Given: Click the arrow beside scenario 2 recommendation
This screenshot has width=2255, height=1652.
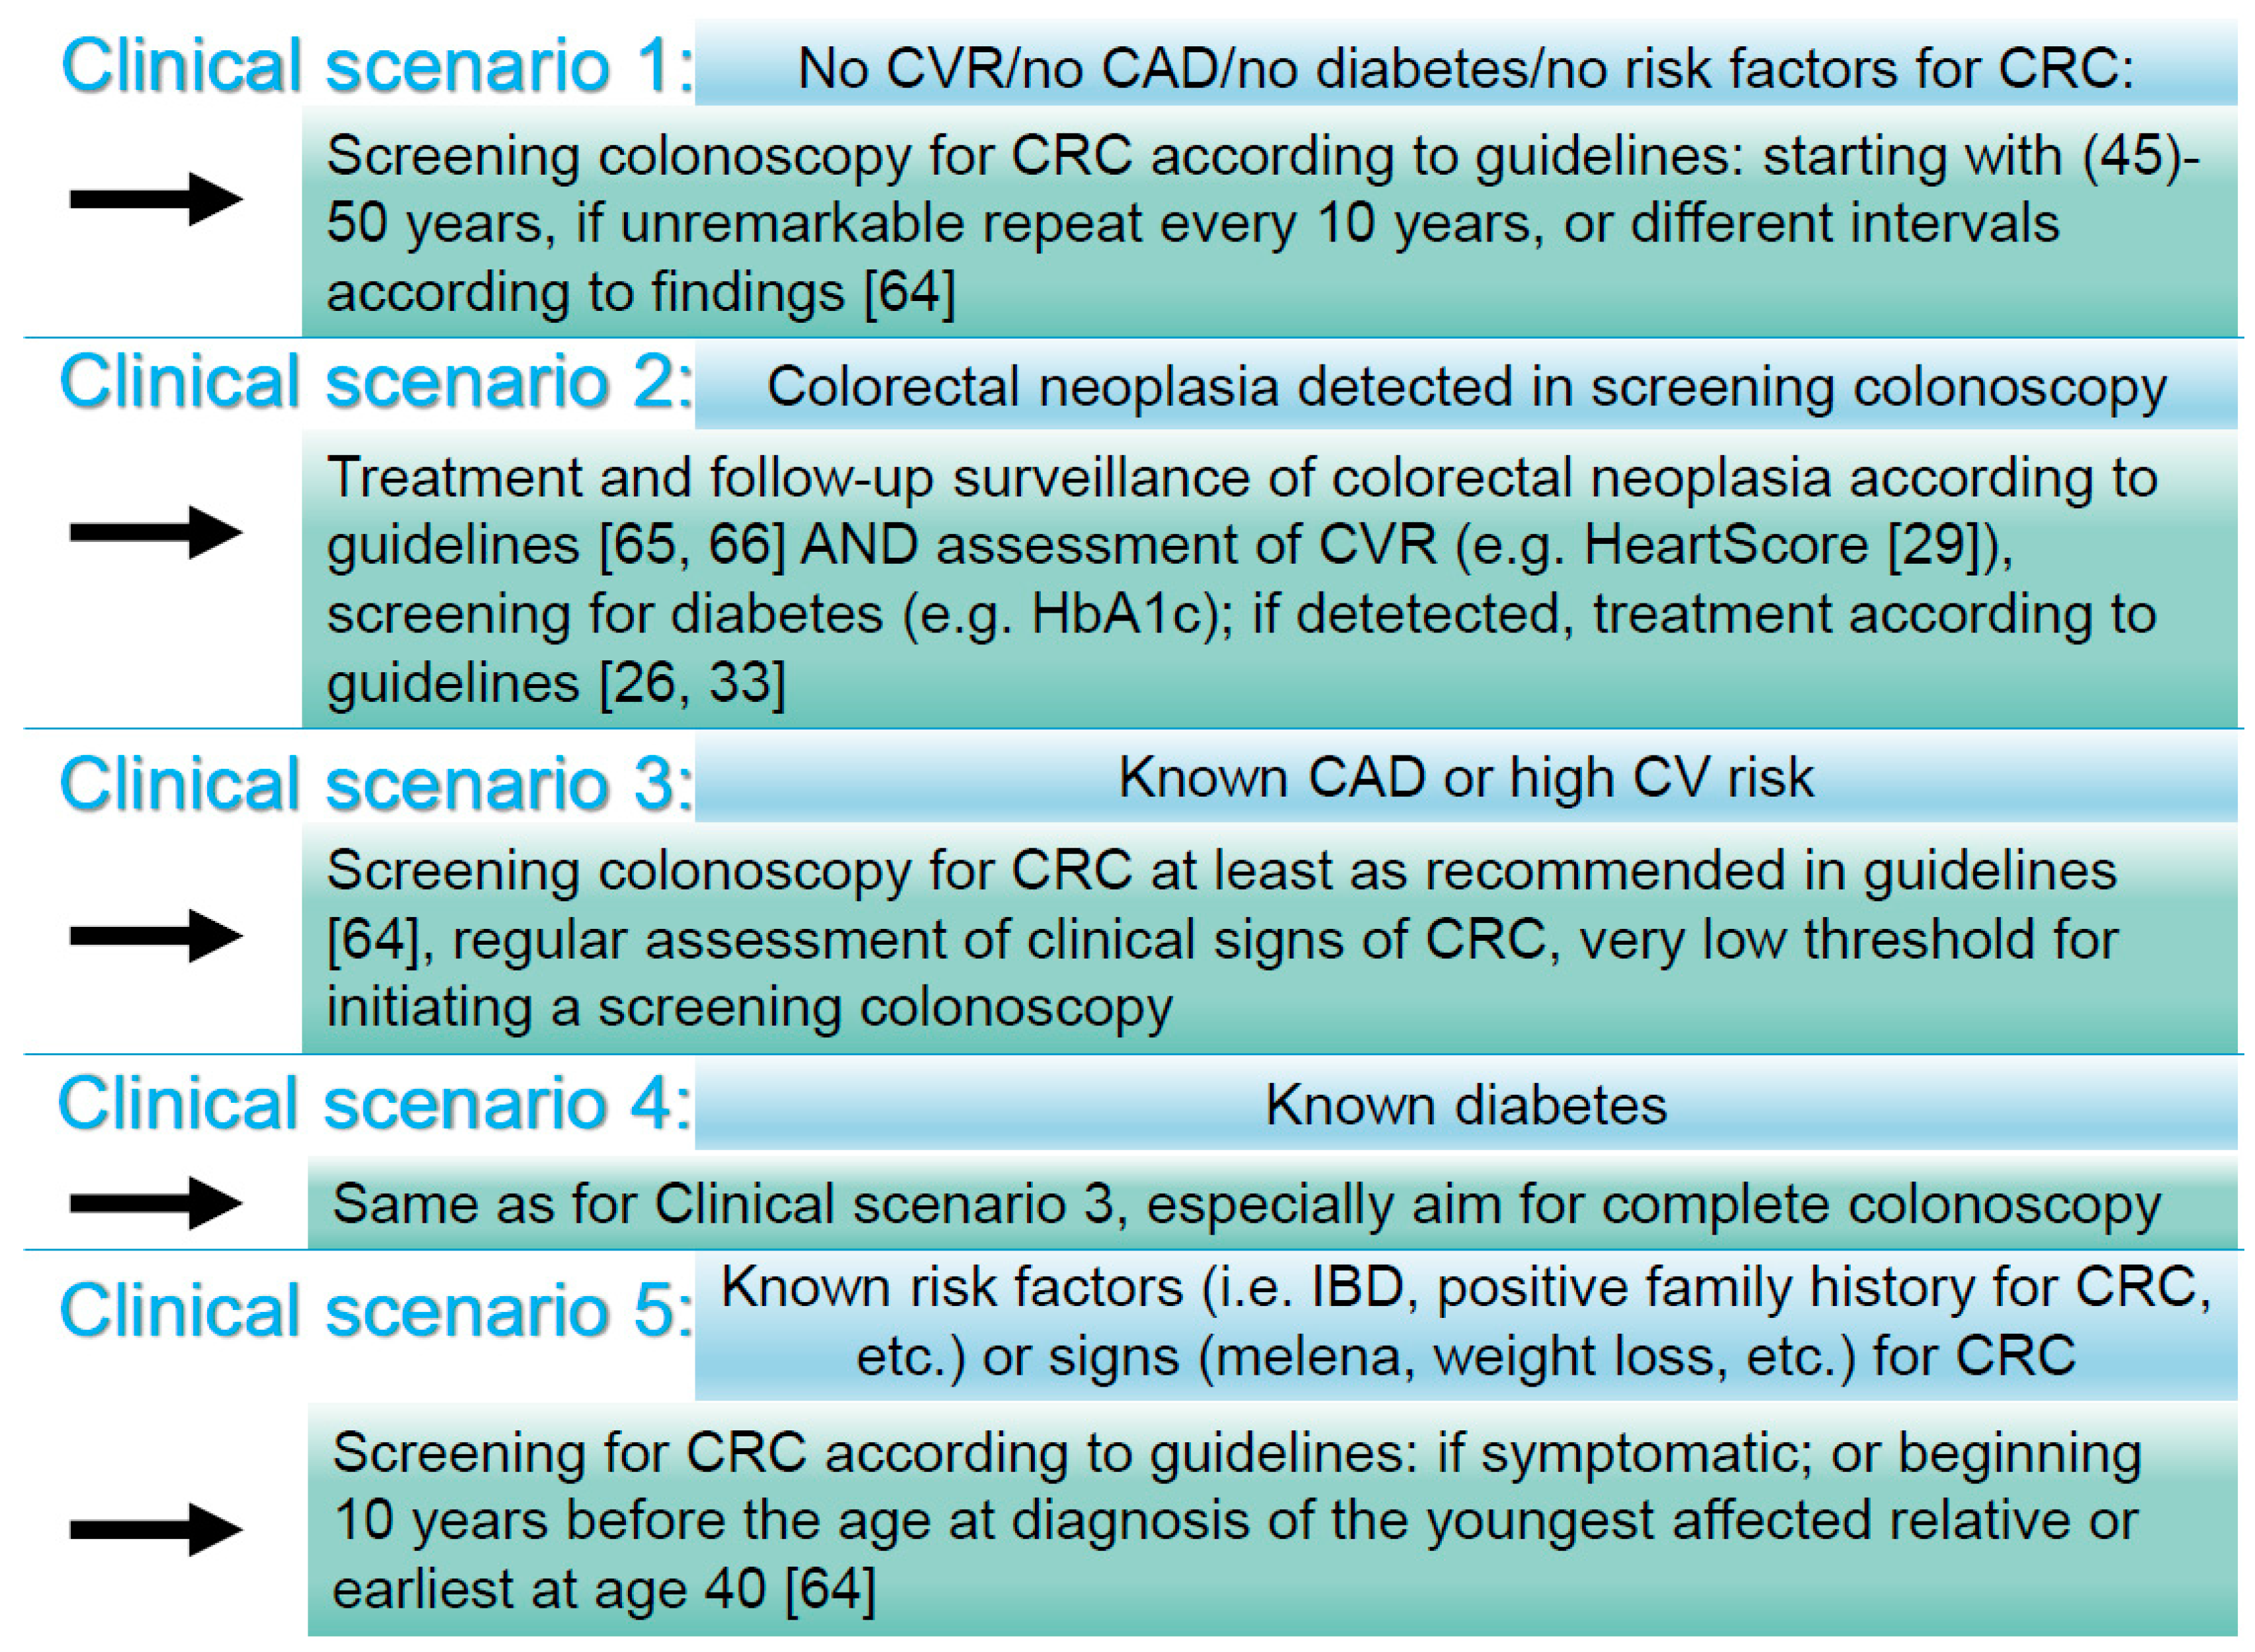Looking at the screenshot, I should click(x=156, y=532).
